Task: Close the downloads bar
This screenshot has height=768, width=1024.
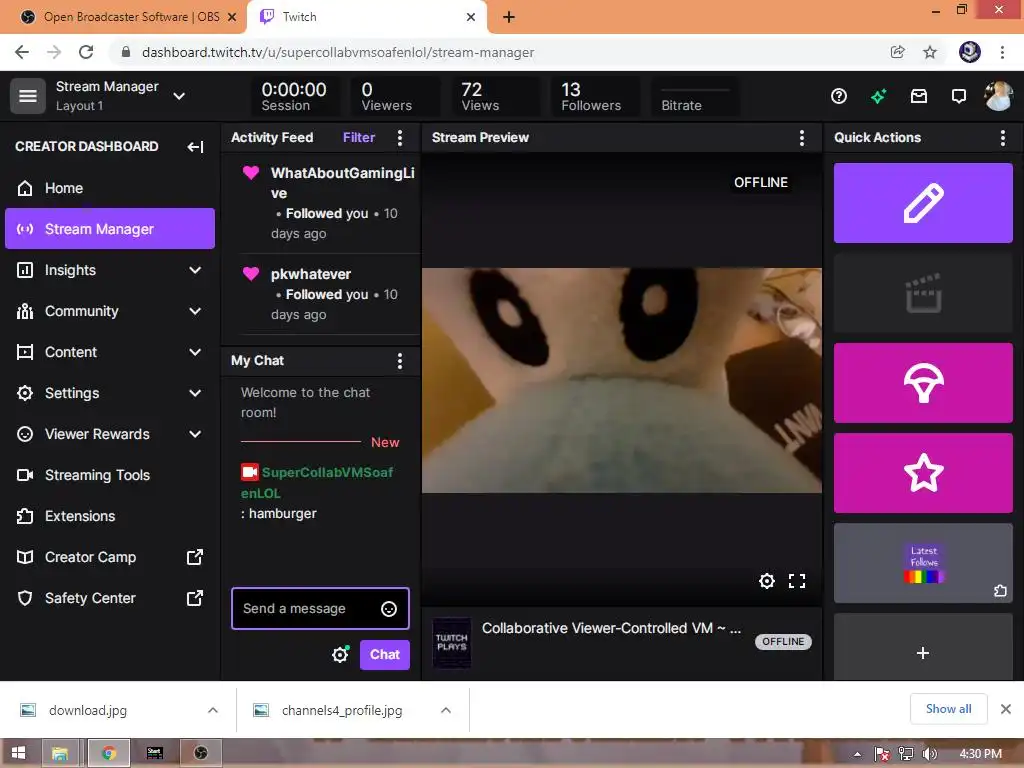Action: [1006, 709]
